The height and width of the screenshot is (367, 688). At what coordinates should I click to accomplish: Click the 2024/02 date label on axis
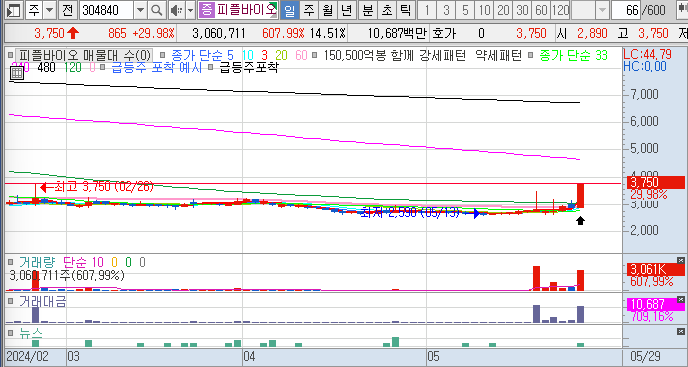(27, 356)
